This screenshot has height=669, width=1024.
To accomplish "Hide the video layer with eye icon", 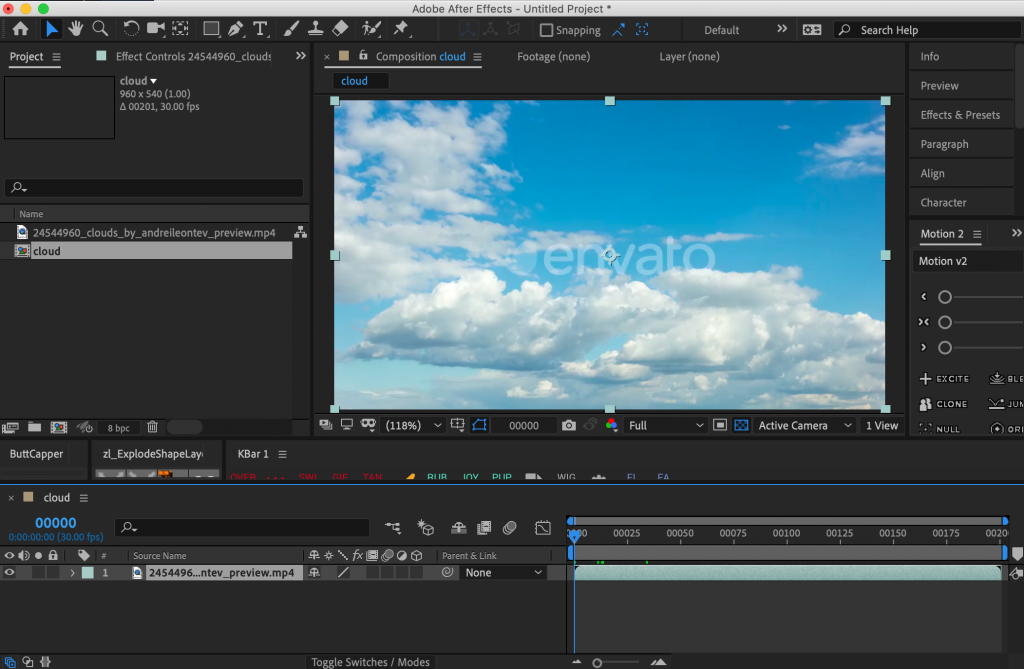I will click(10, 573).
